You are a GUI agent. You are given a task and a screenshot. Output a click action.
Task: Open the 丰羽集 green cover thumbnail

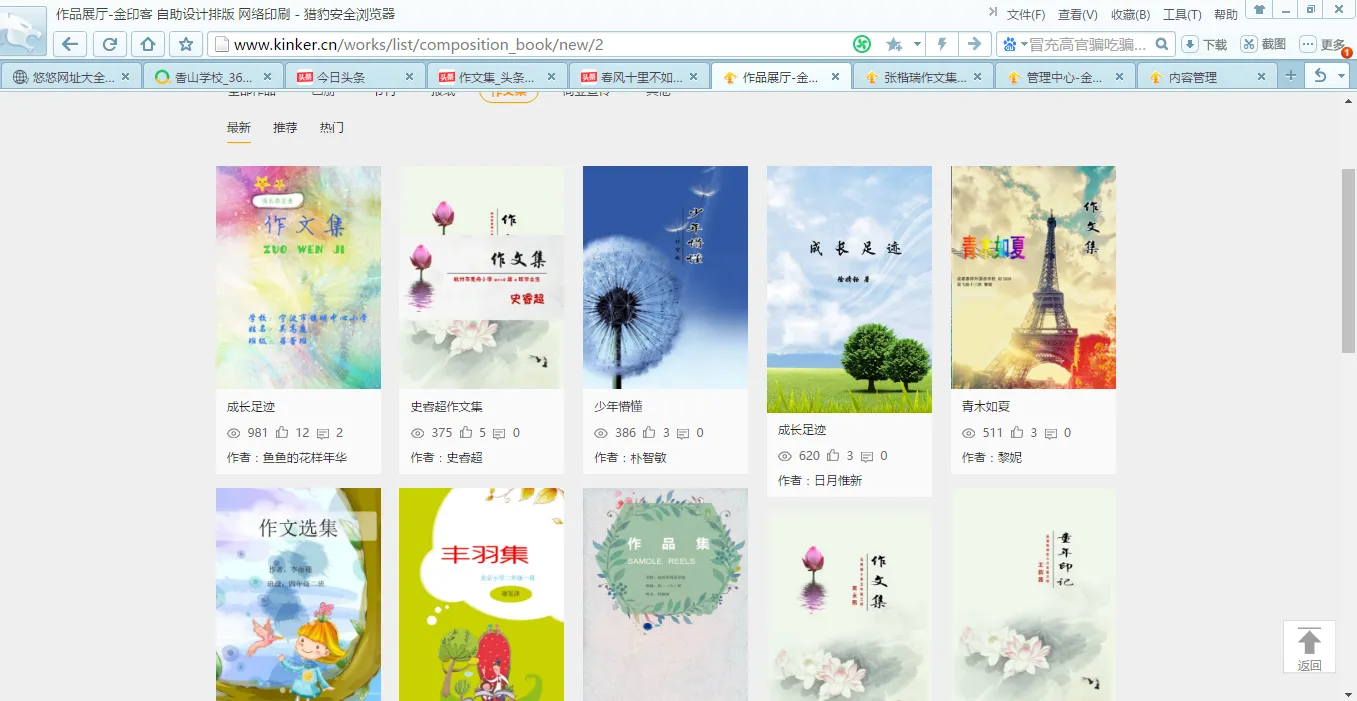tap(481, 594)
